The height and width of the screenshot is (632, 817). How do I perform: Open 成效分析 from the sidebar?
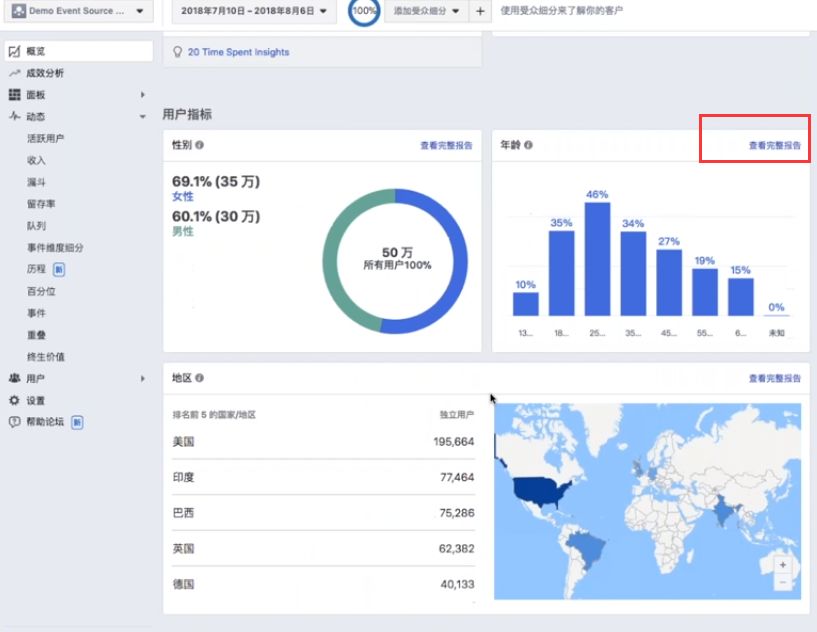coord(45,73)
